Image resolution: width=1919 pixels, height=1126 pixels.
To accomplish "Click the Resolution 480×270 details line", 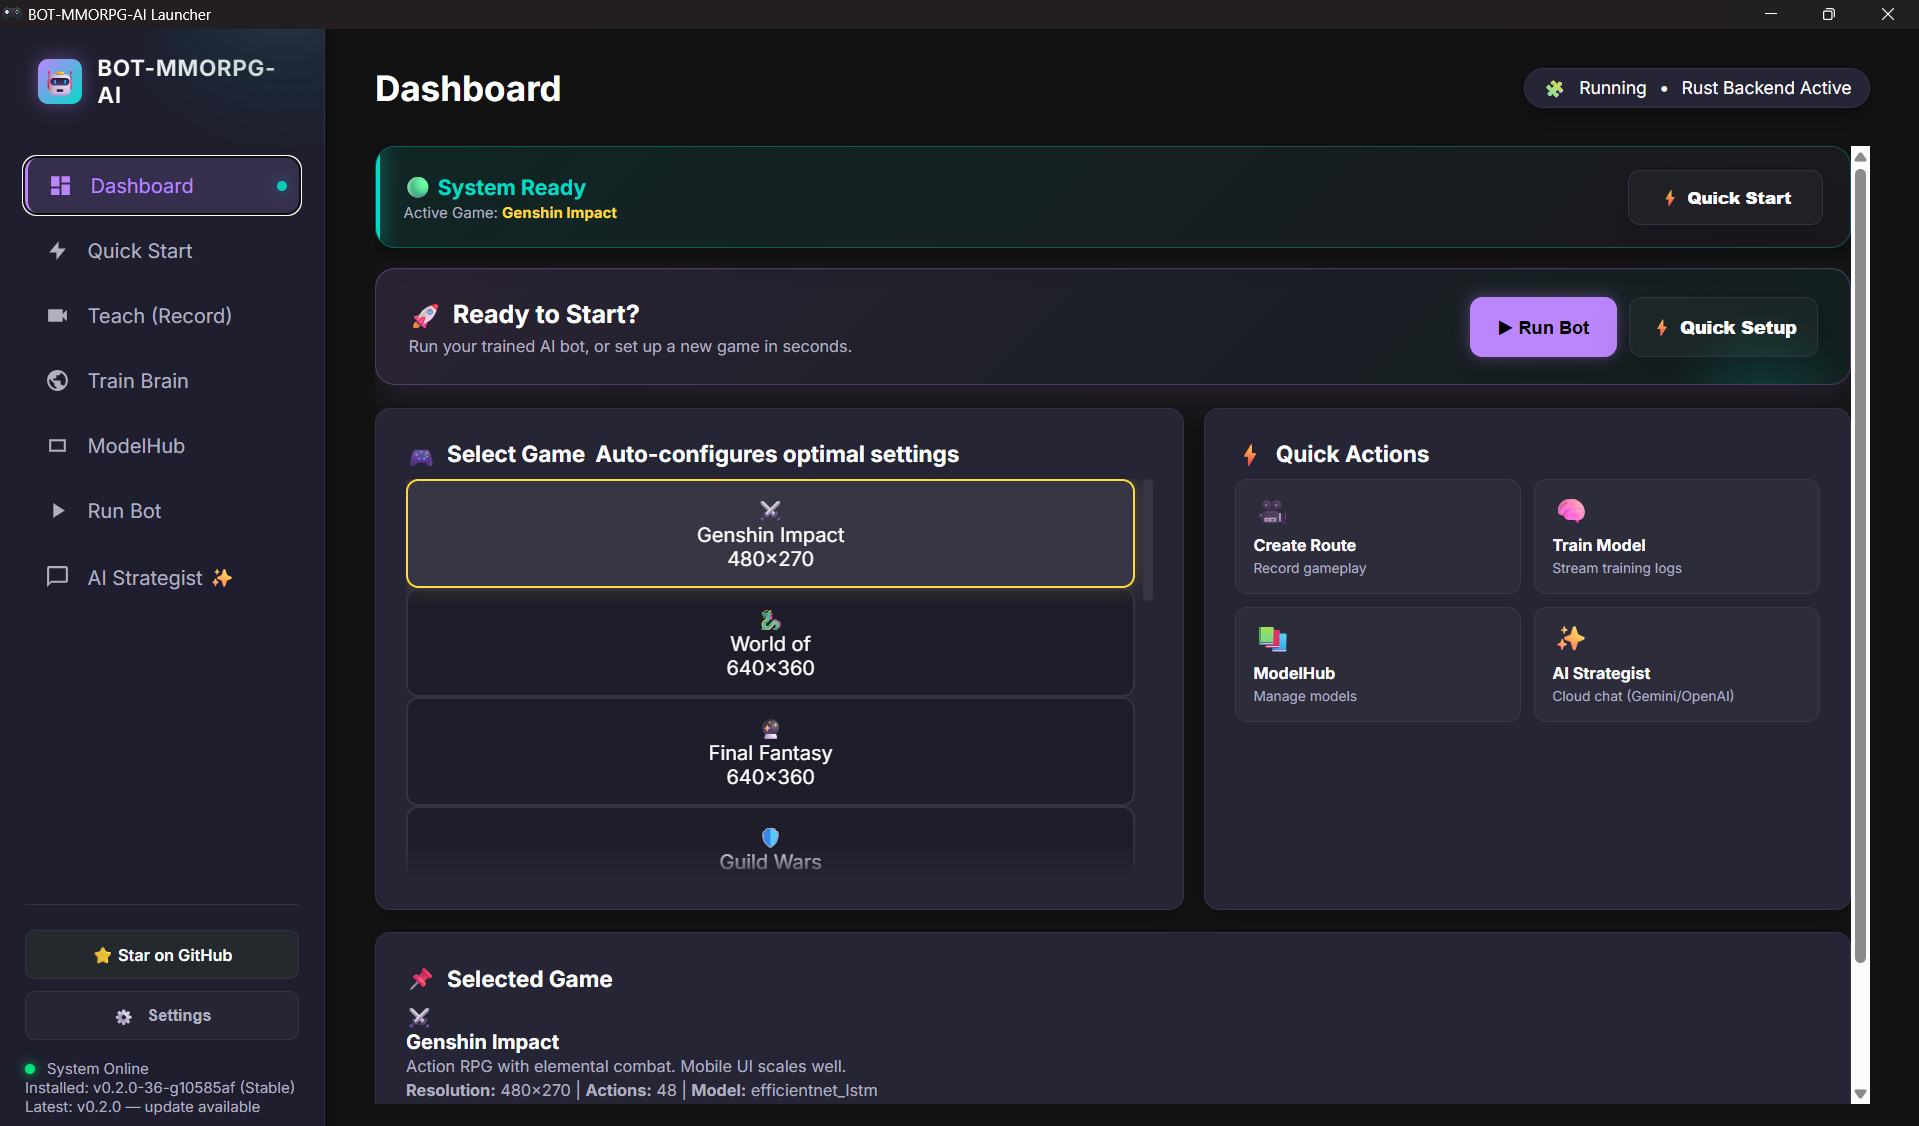I will 642,1091.
